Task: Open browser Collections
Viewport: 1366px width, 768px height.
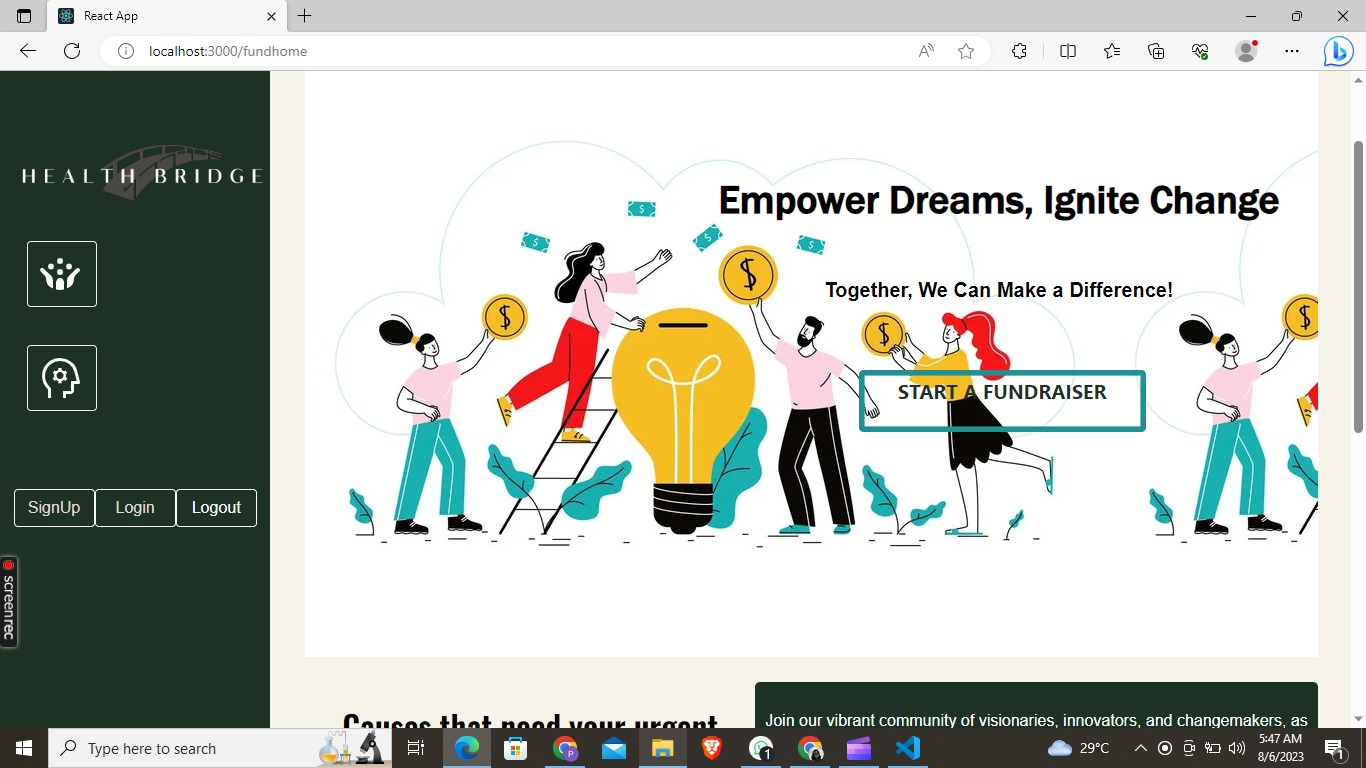Action: [1156, 51]
